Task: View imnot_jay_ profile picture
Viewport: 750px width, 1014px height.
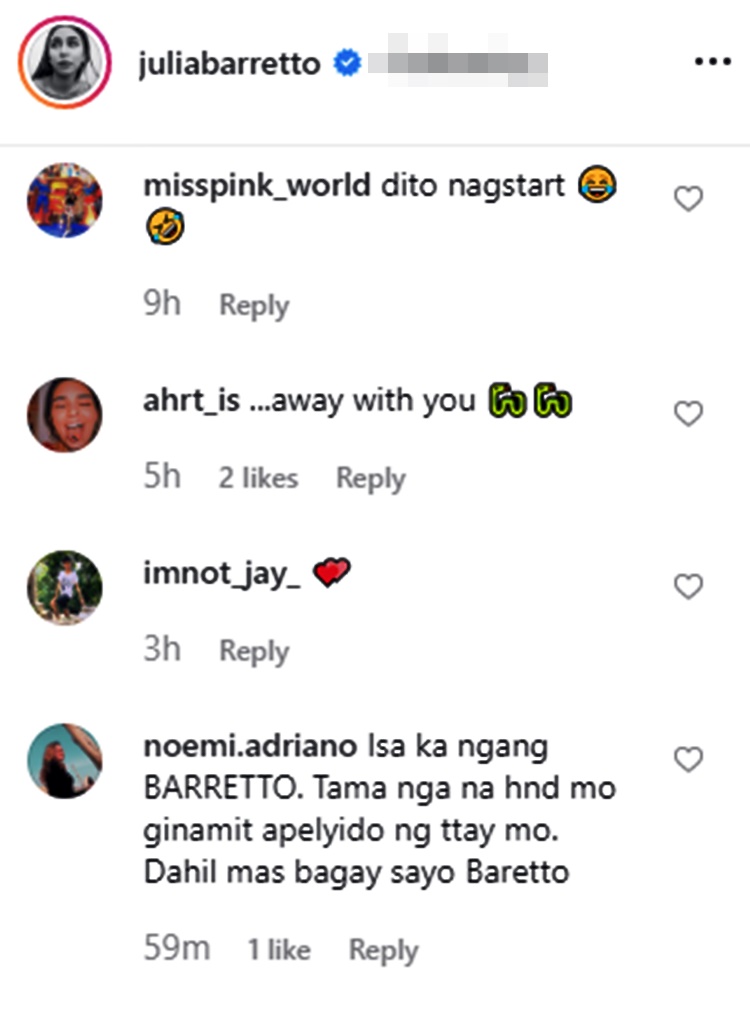Action: tap(65, 588)
